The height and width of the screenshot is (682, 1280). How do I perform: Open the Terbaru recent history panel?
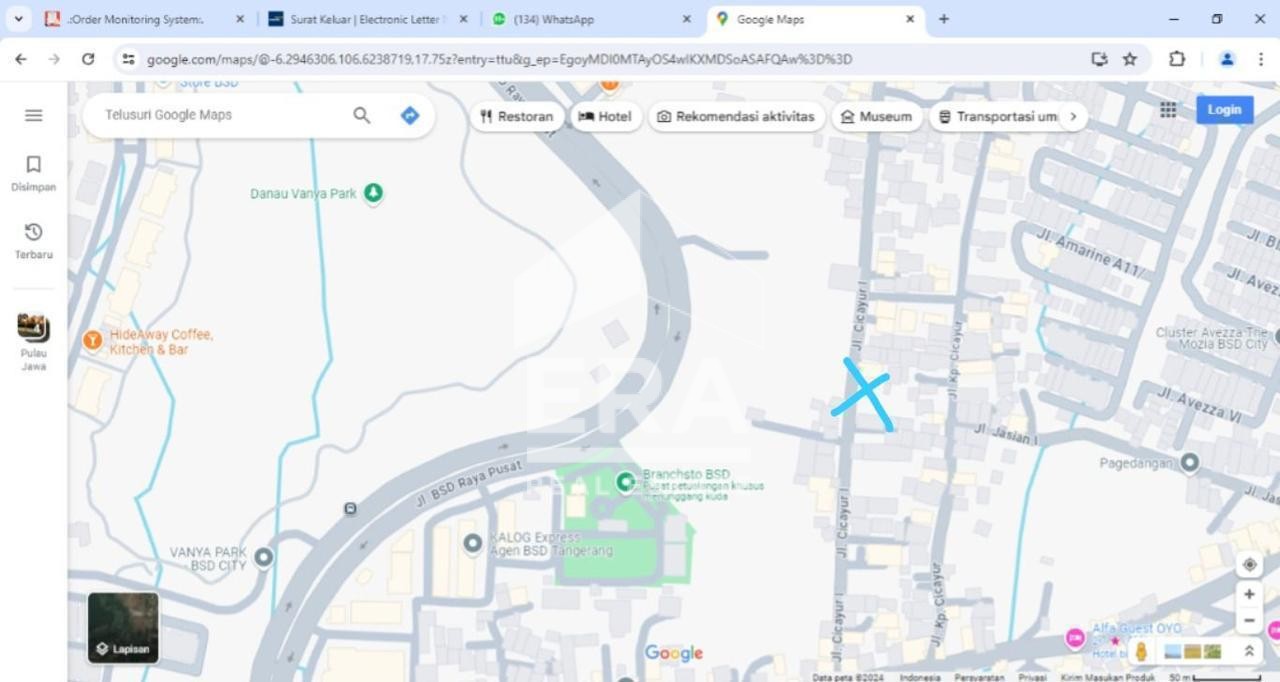point(33,240)
